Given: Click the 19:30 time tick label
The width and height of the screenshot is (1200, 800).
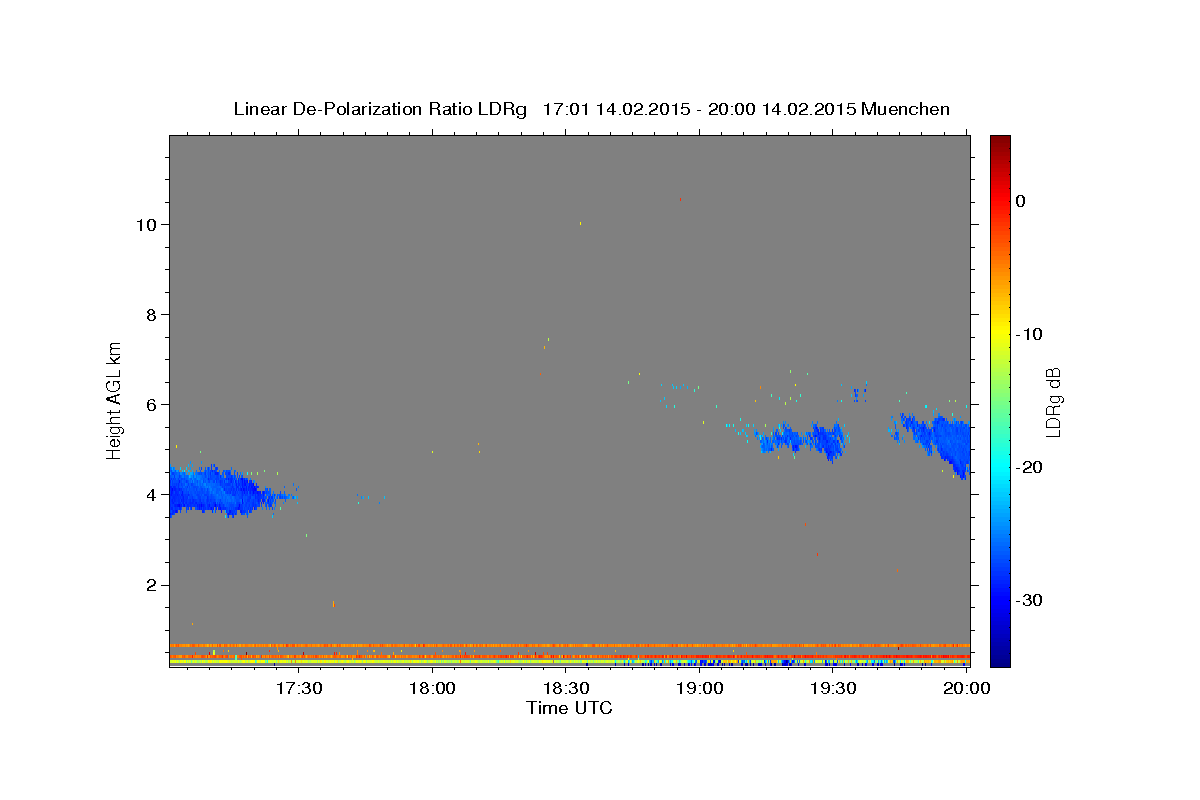Looking at the screenshot, I should coord(833,688).
